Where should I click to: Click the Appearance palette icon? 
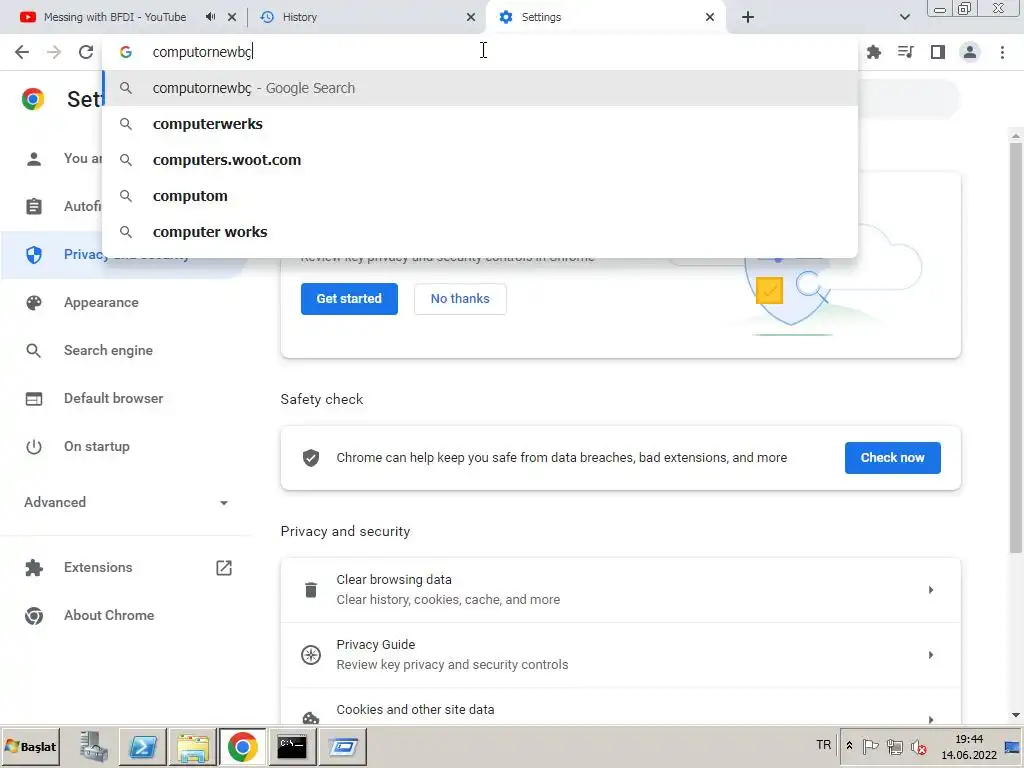(x=34, y=302)
